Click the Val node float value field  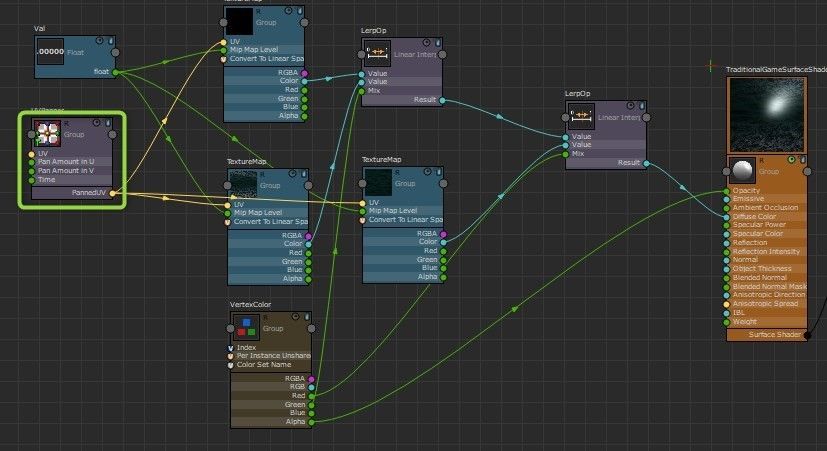(x=51, y=52)
